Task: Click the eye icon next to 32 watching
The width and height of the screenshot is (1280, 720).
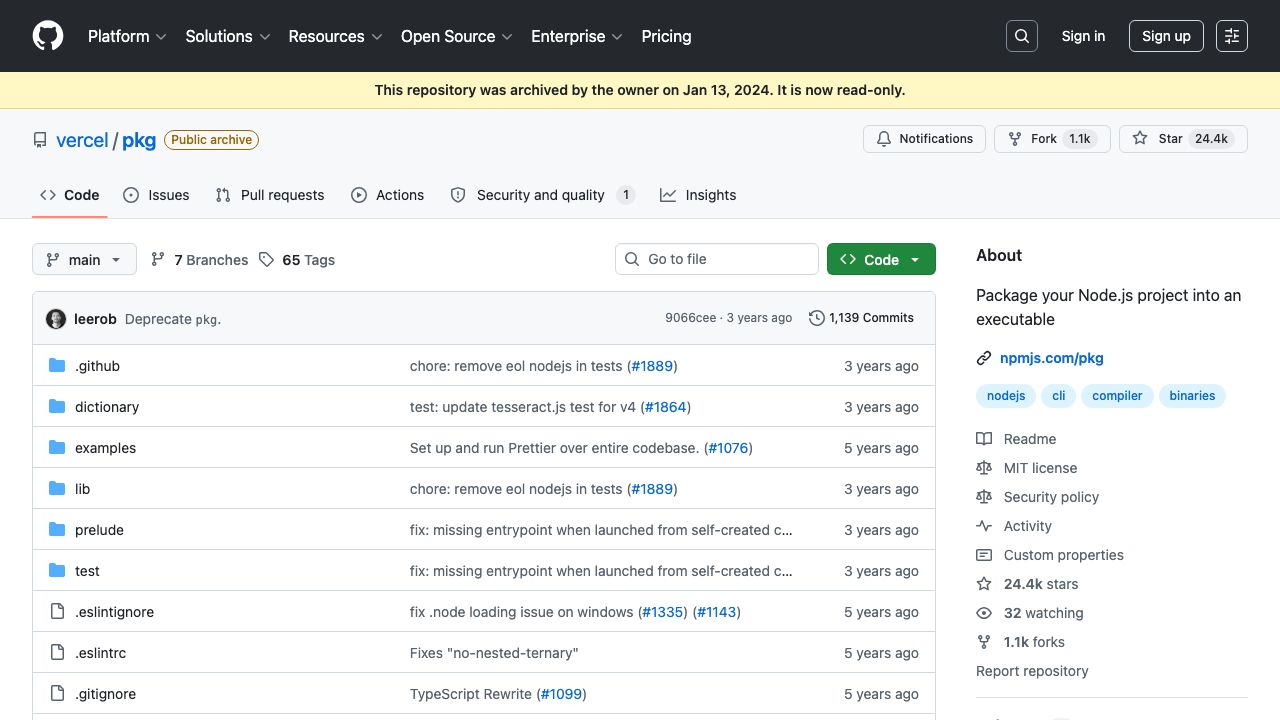Action: pyautogui.click(x=984, y=613)
